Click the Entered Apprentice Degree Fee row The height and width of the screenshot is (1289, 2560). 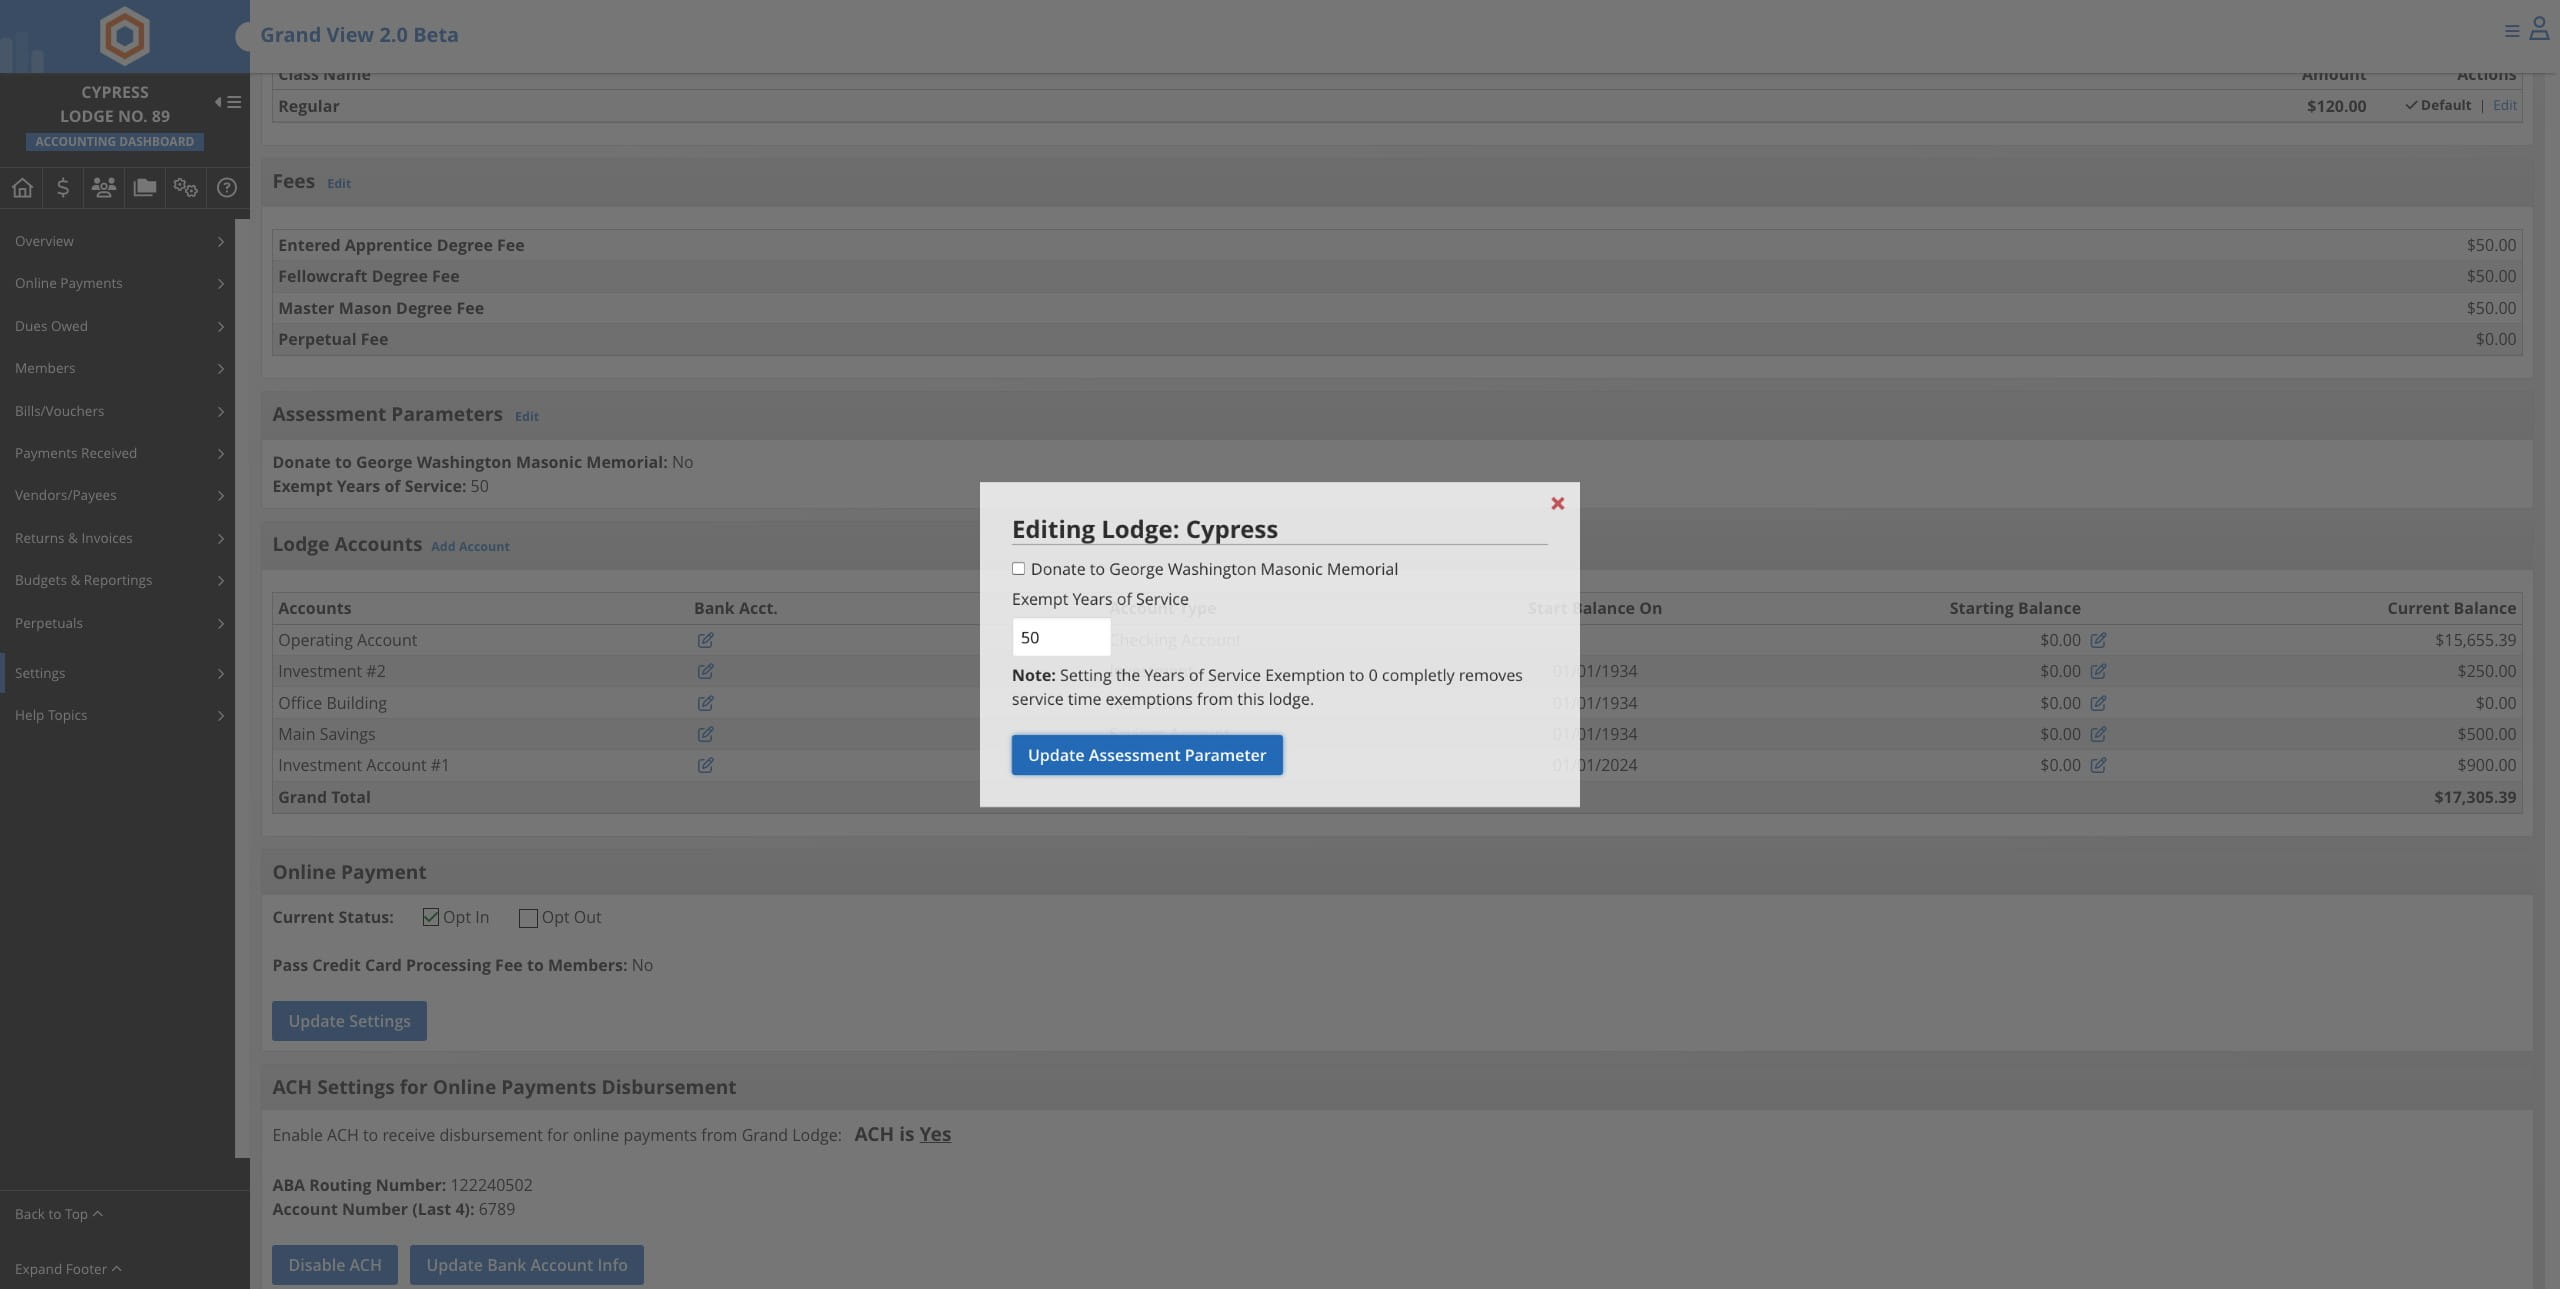pos(1397,245)
